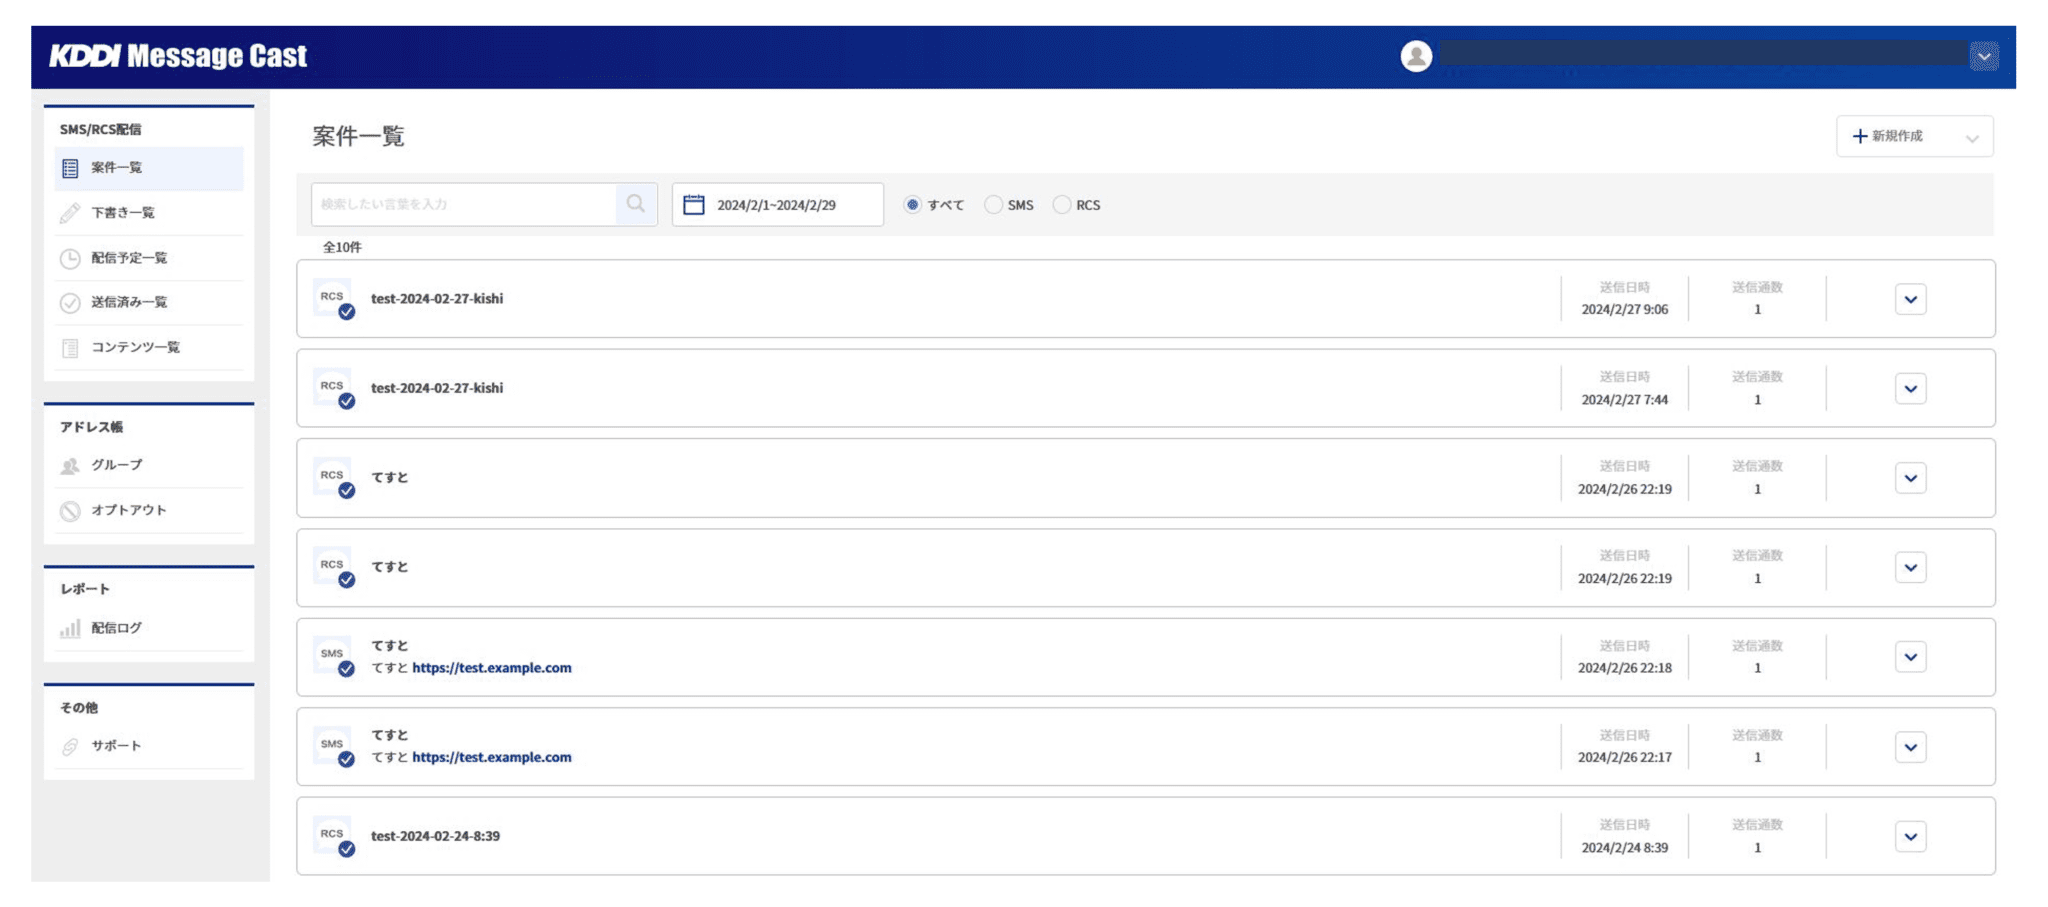Image resolution: width=2048 pixels, height=907 pixels.
Task: Click the 下書き一覧 pencil icon
Action: tap(70, 213)
